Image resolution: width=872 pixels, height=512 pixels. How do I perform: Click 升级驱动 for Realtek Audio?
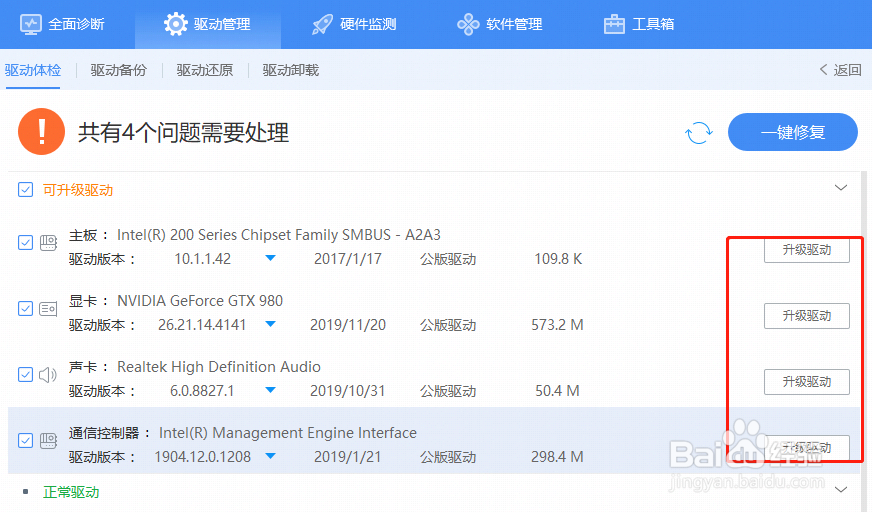(x=806, y=382)
